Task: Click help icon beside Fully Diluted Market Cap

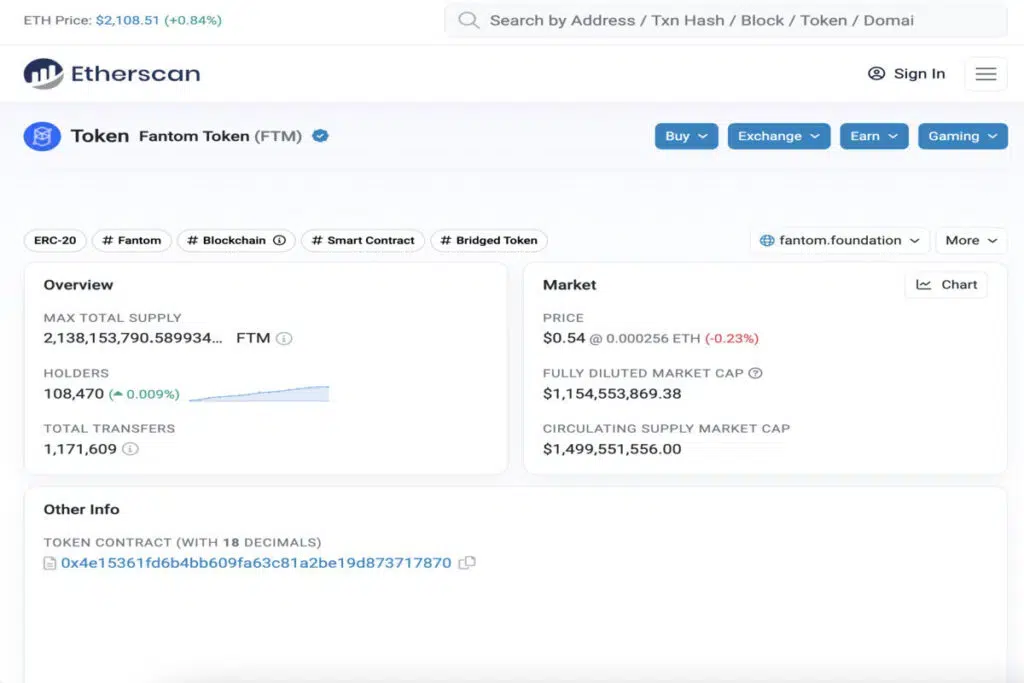Action: [x=756, y=373]
